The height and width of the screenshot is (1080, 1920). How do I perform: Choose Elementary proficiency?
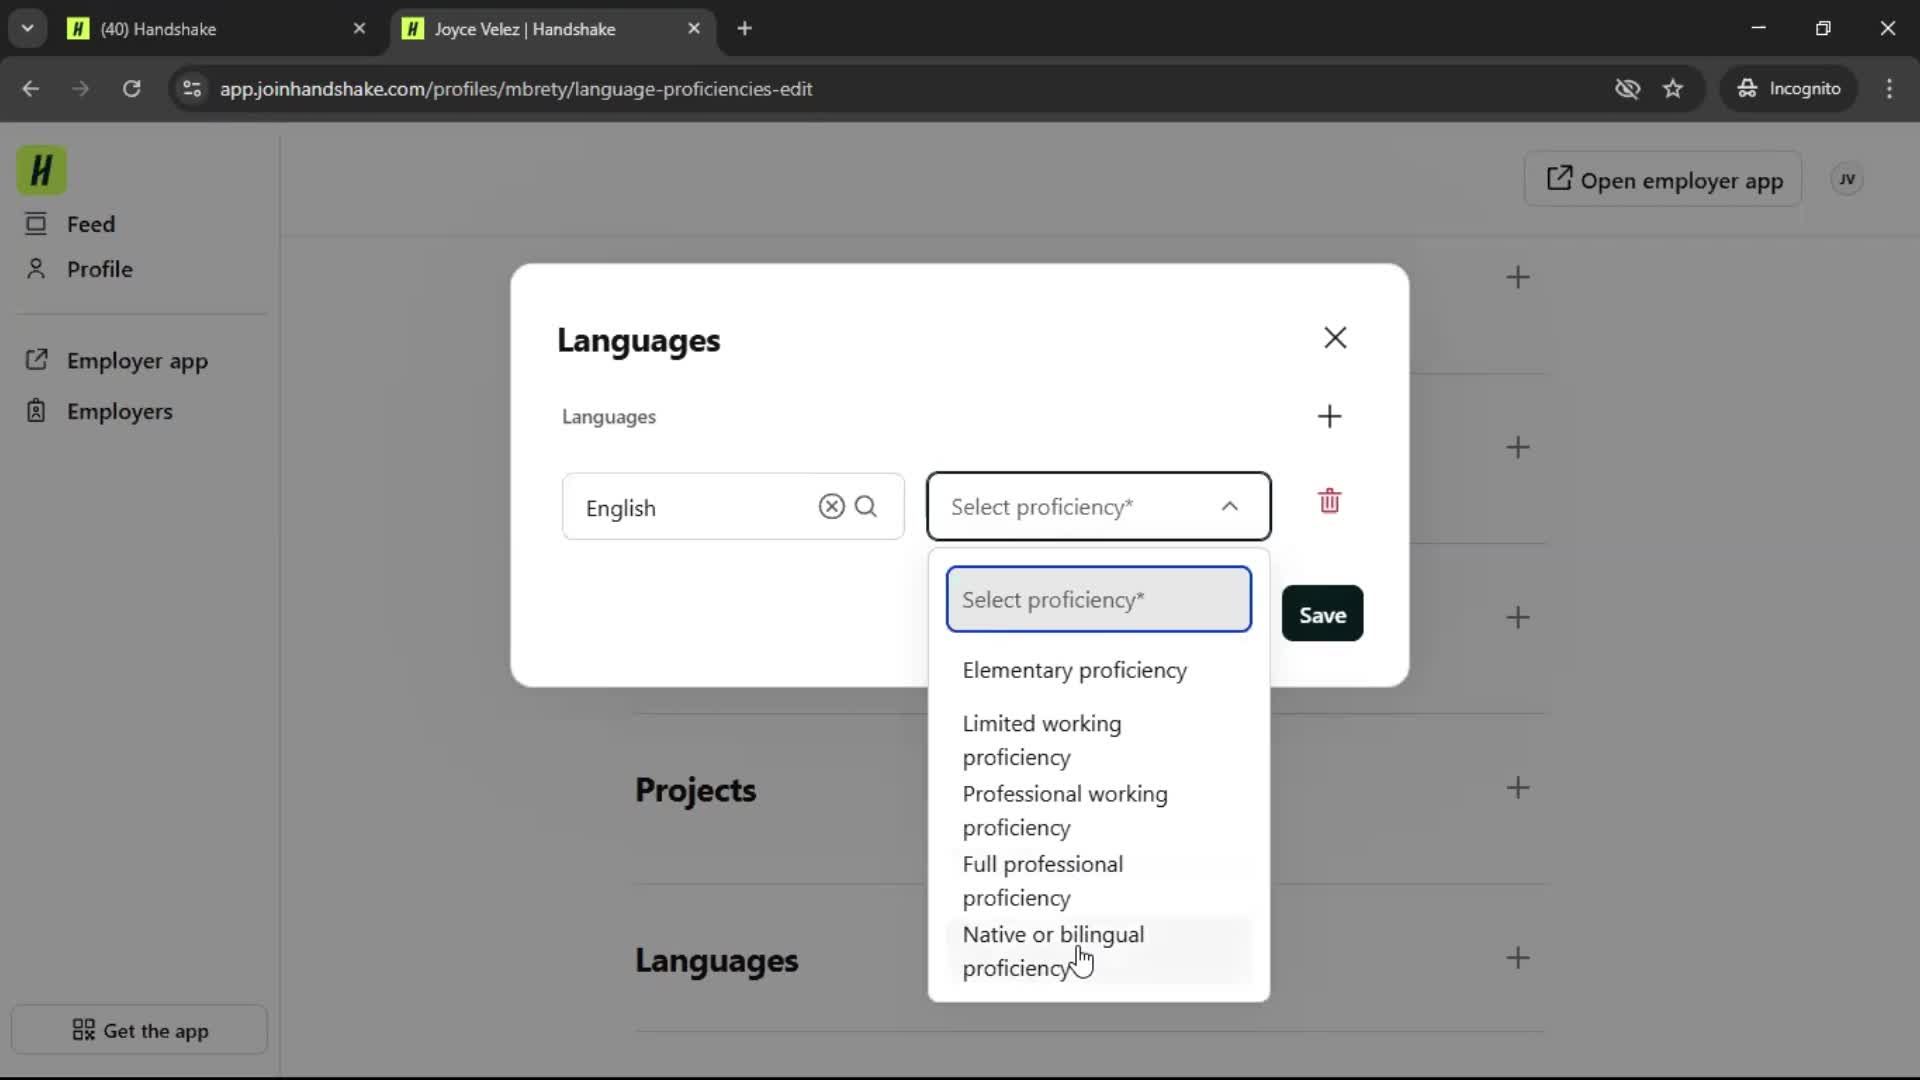1099,670
